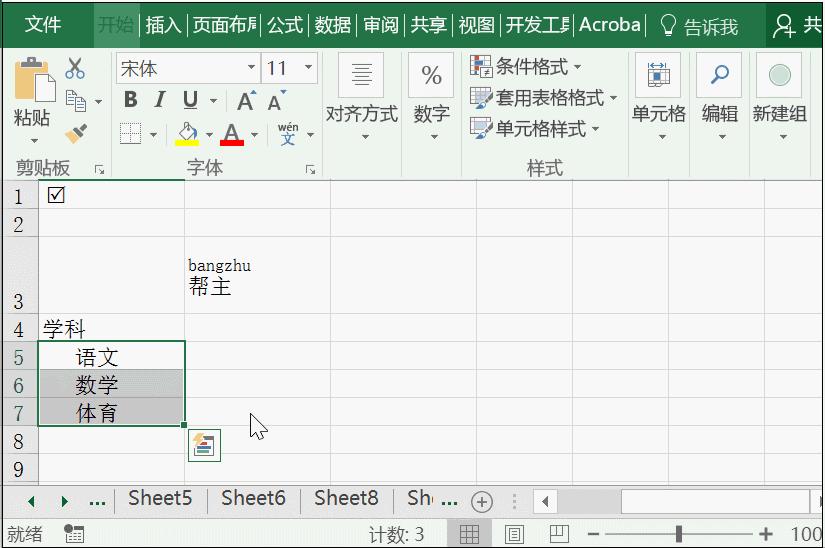Select row 3 header
This screenshot has width=825, height=548.
point(19,275)
